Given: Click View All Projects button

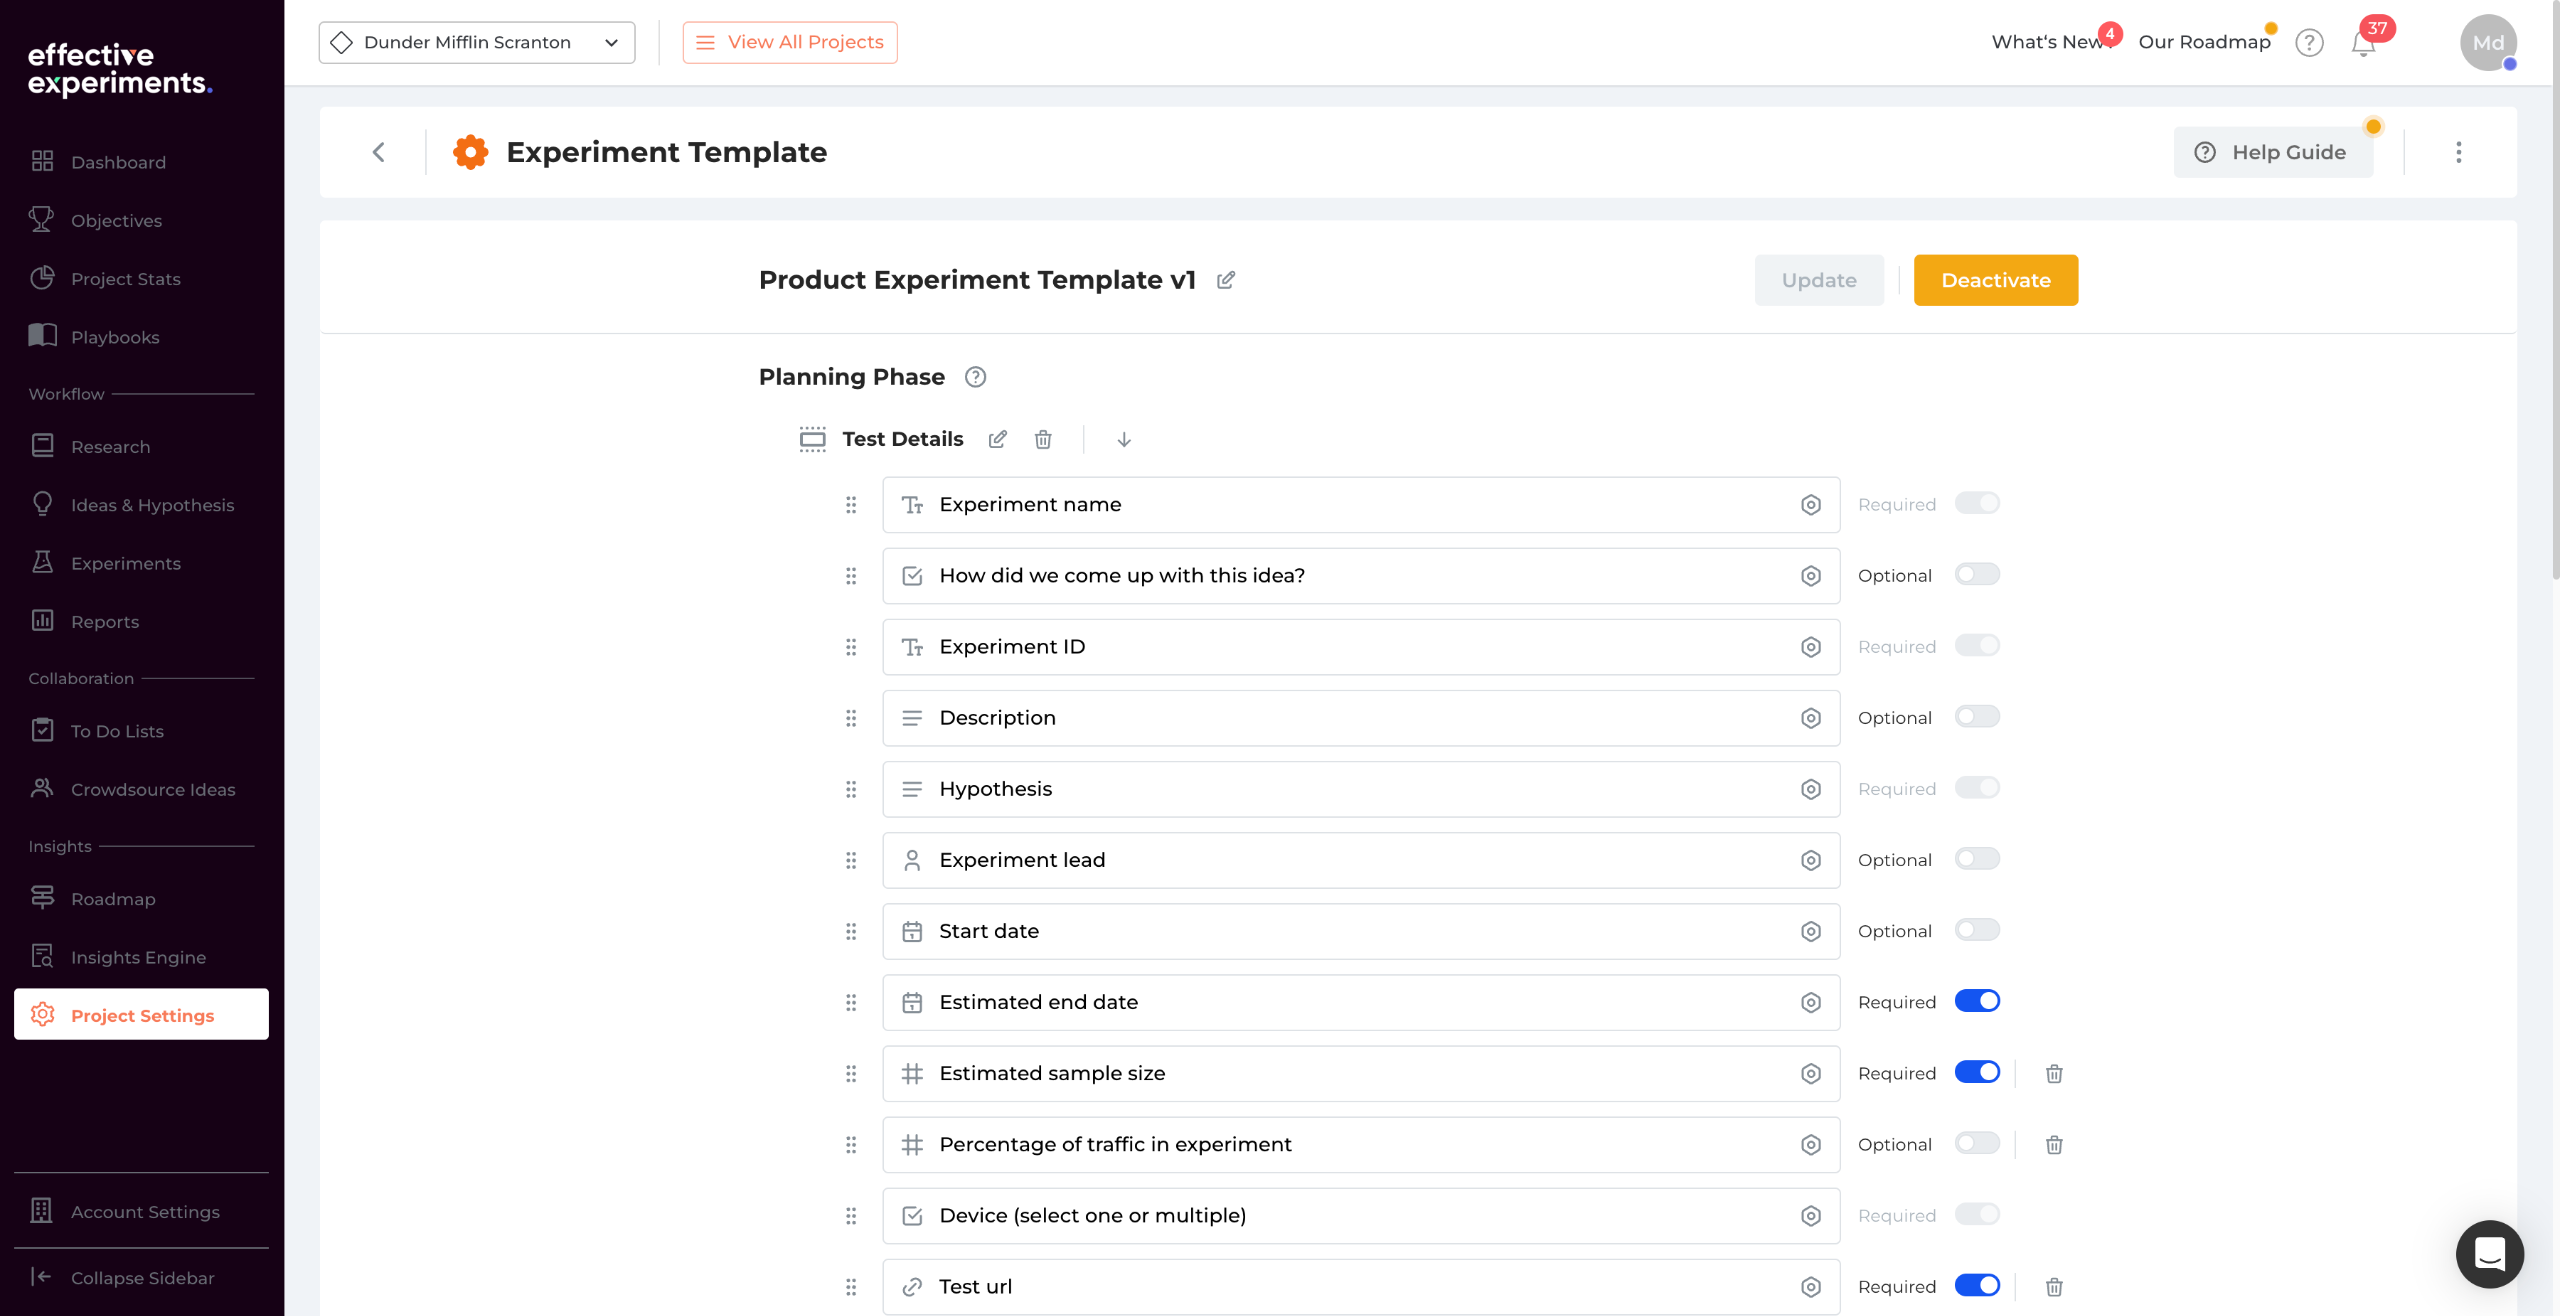Looking at the screenshot, I should (790, 42).
